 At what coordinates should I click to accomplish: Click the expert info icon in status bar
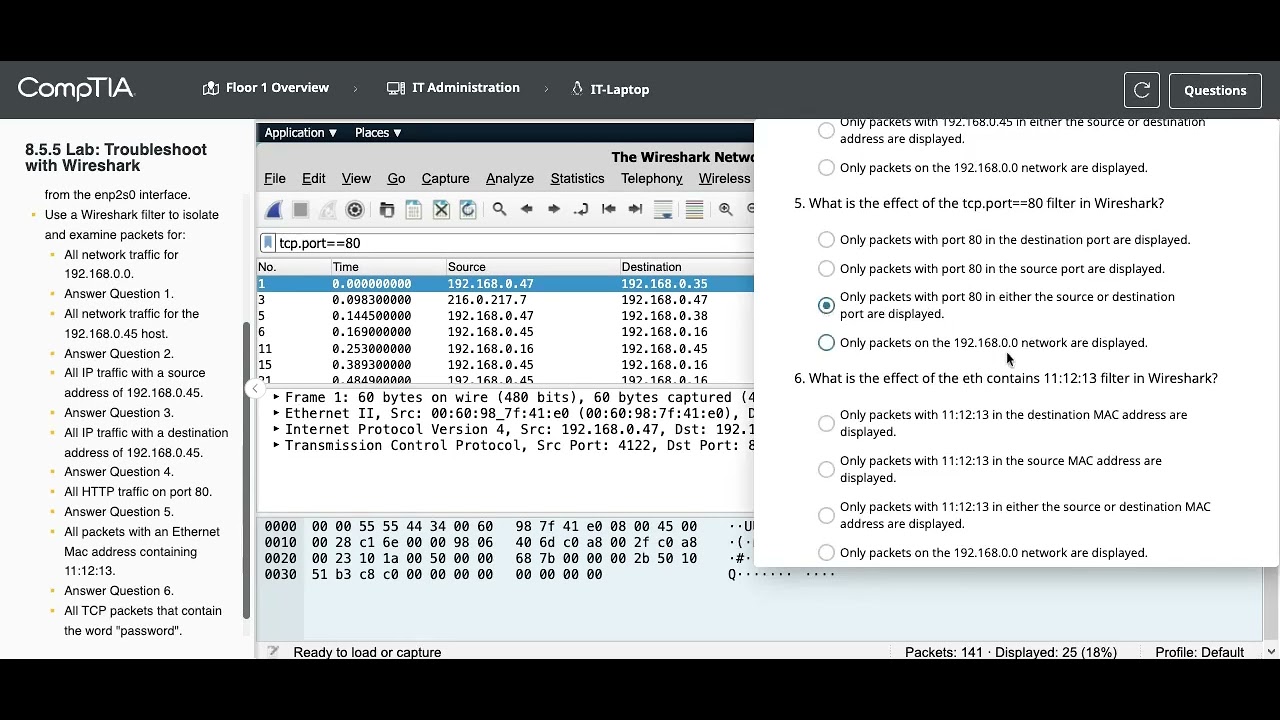click(x=273, y=652)
